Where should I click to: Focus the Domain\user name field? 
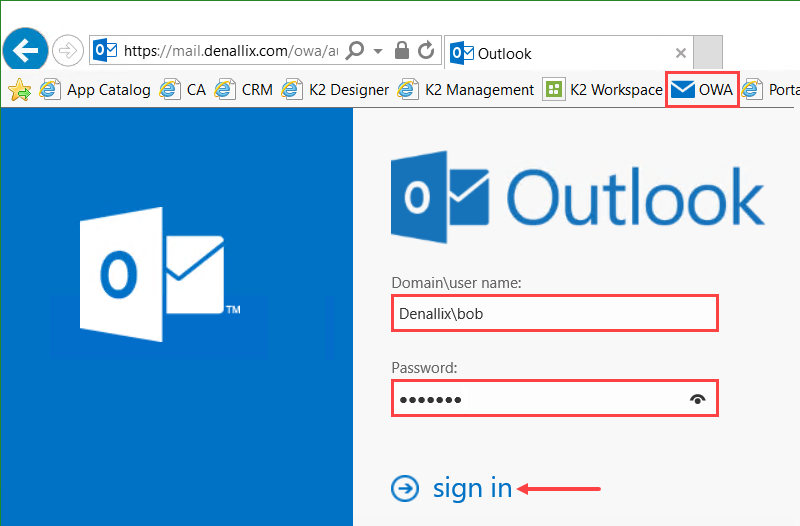[555, 313]
